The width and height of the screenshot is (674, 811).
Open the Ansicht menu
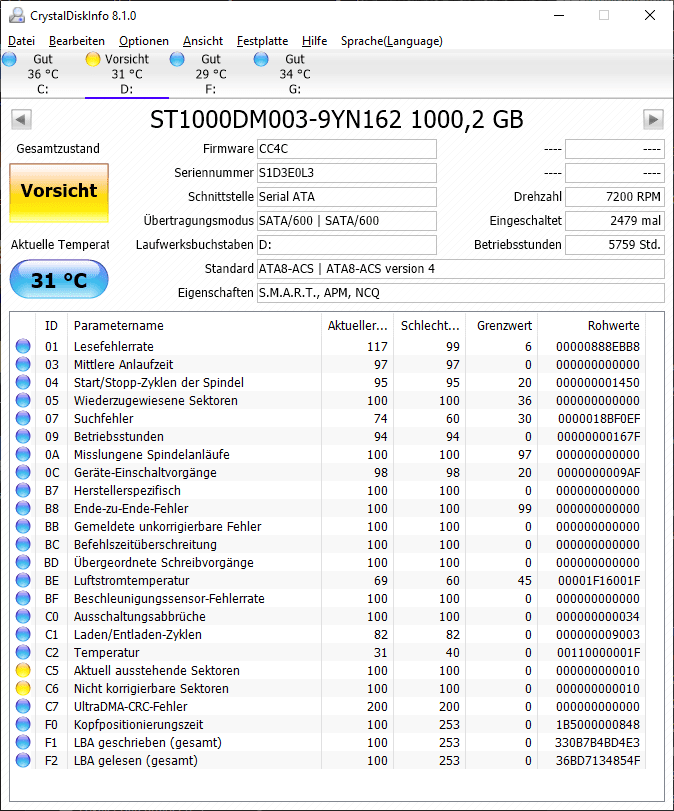203,41
